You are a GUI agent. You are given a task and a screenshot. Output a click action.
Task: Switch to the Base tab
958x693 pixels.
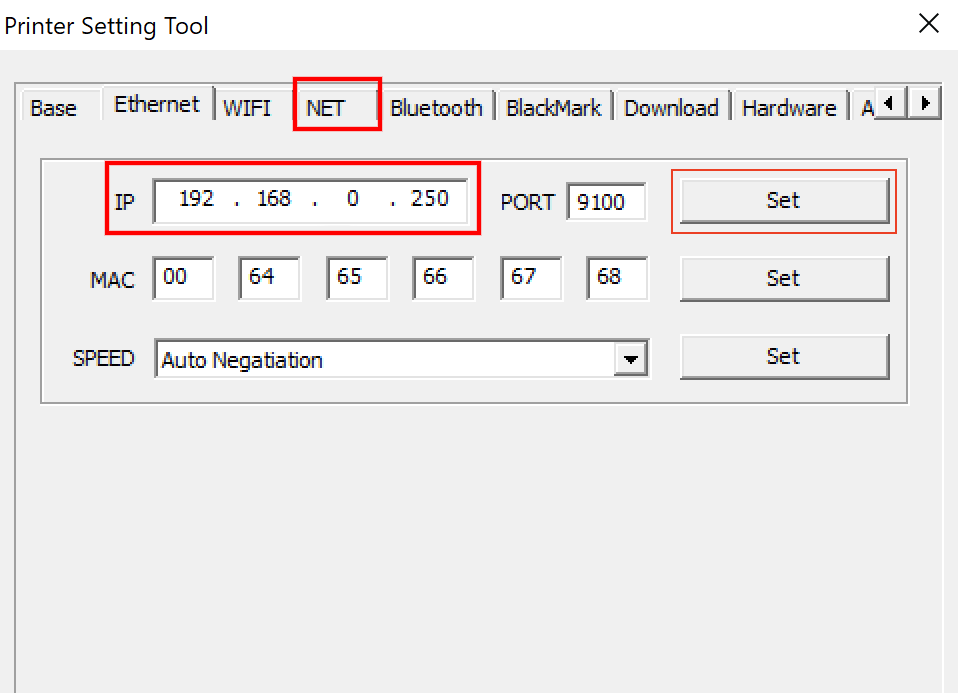[x=53, y=108]
